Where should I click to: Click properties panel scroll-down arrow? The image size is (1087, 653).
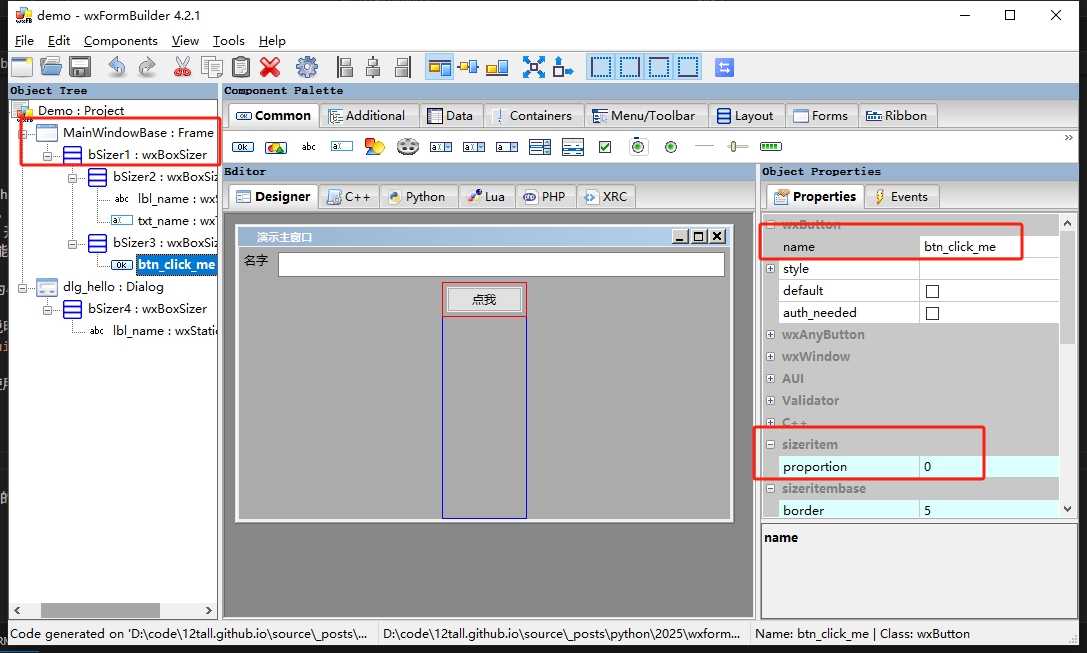pyautogui.click(x=1067, y=509)
